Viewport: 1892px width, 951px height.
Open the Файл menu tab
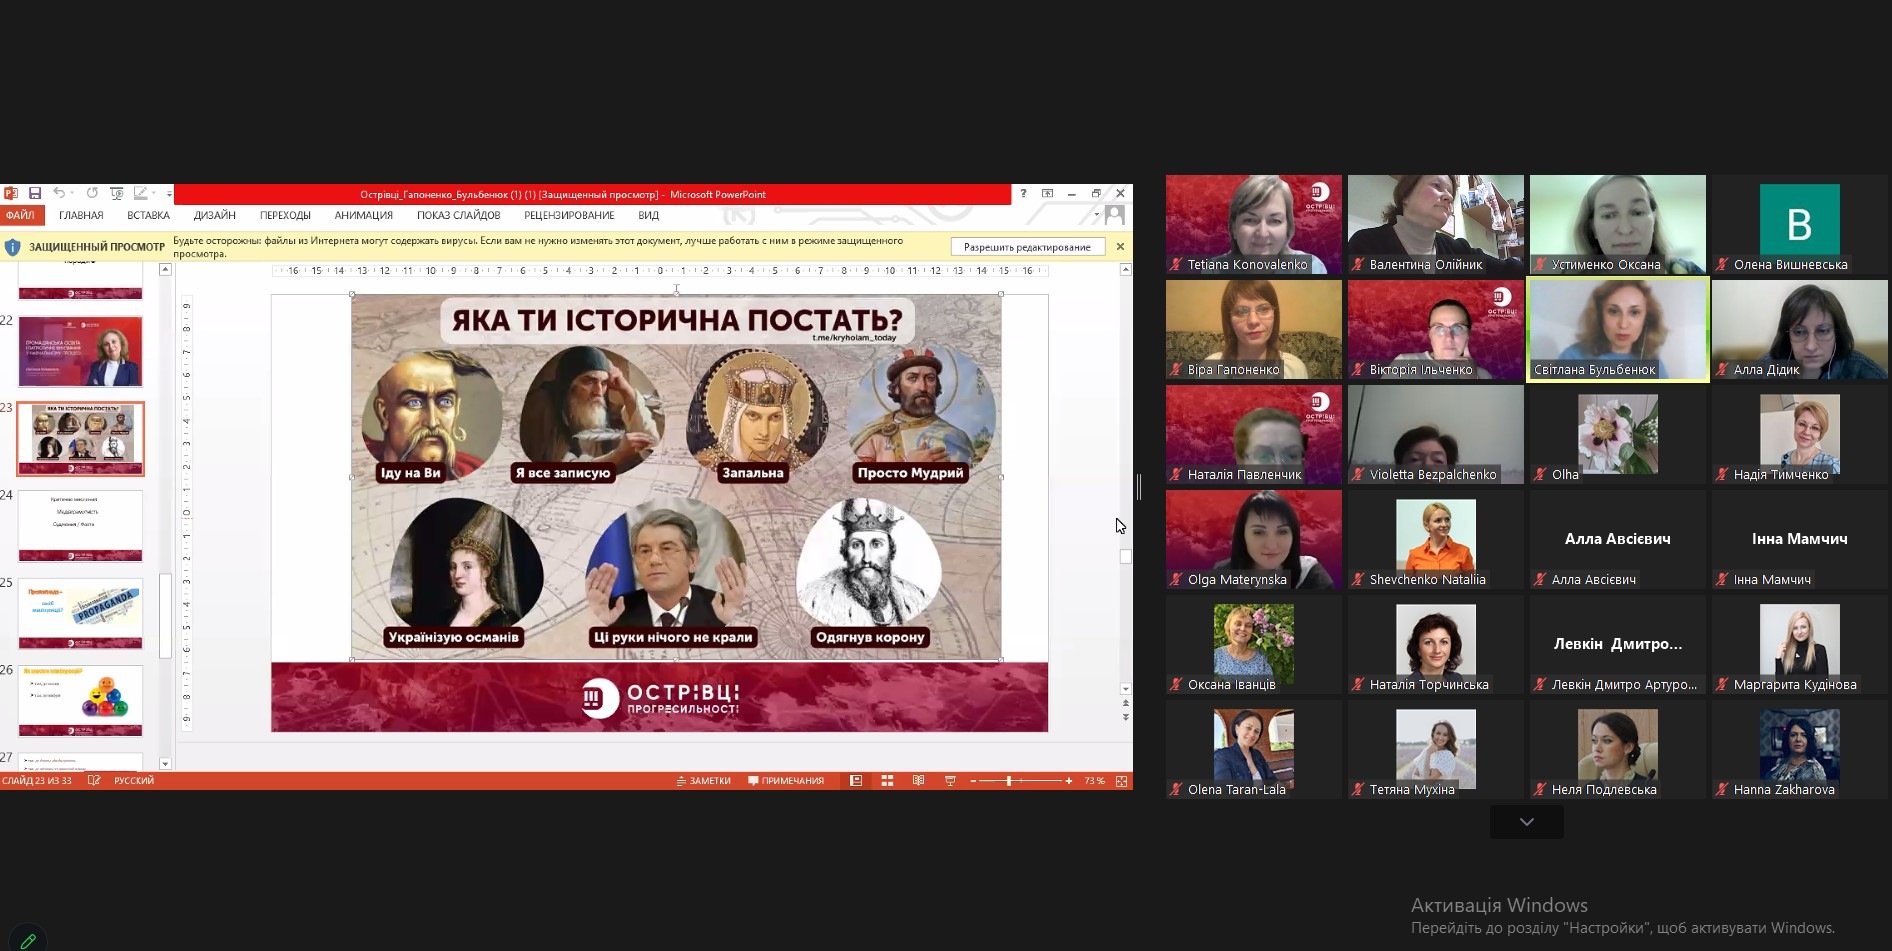pos(21,215)
